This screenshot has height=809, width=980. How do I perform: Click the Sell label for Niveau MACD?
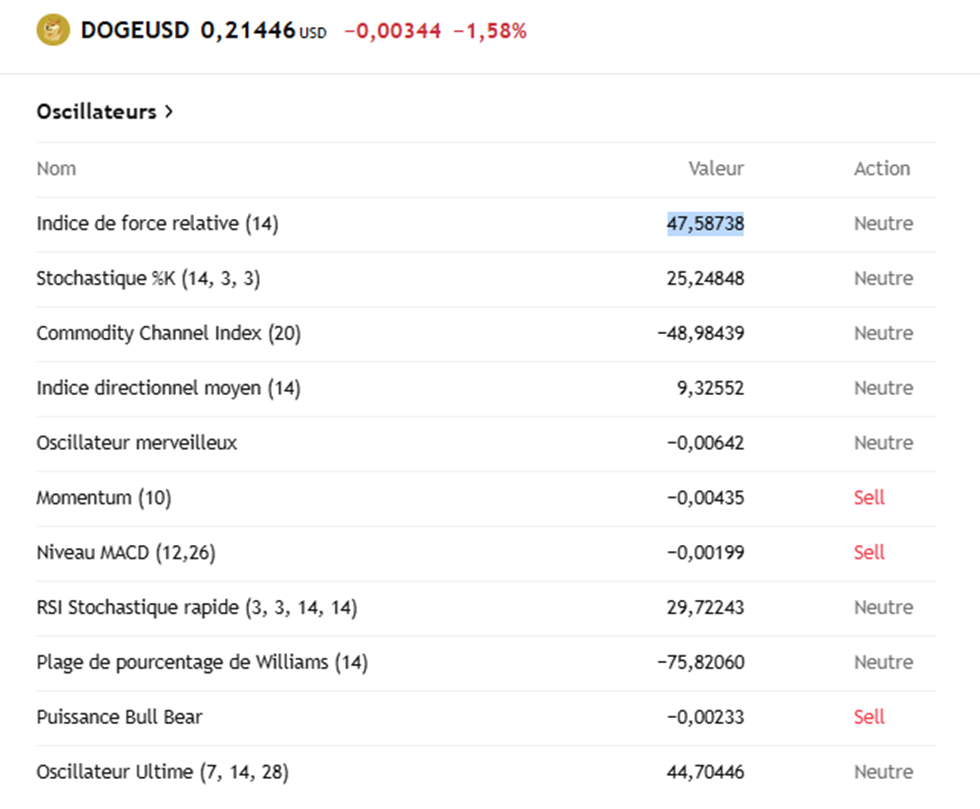click(869, 553)
